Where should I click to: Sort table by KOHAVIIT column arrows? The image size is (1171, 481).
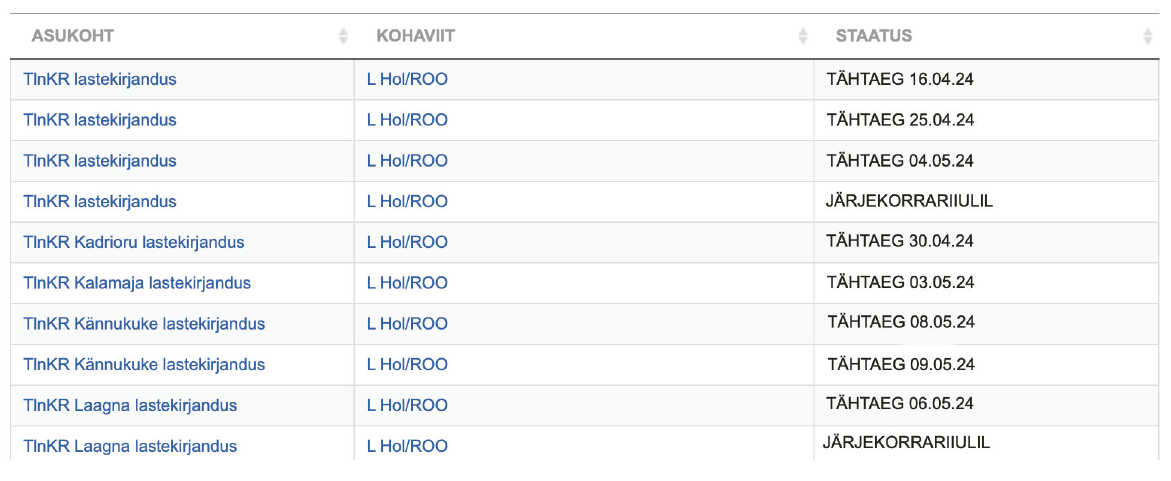click(x=803, y=36)
